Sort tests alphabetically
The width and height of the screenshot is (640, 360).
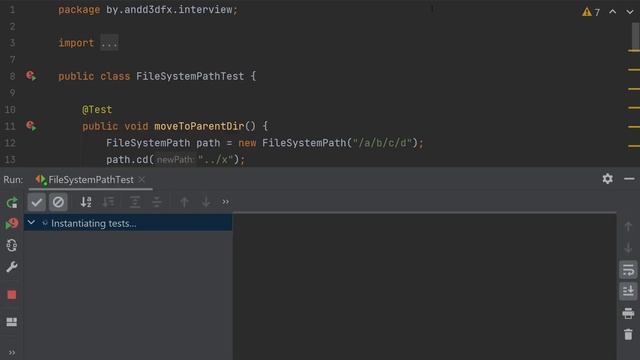[x=86, y=202]
